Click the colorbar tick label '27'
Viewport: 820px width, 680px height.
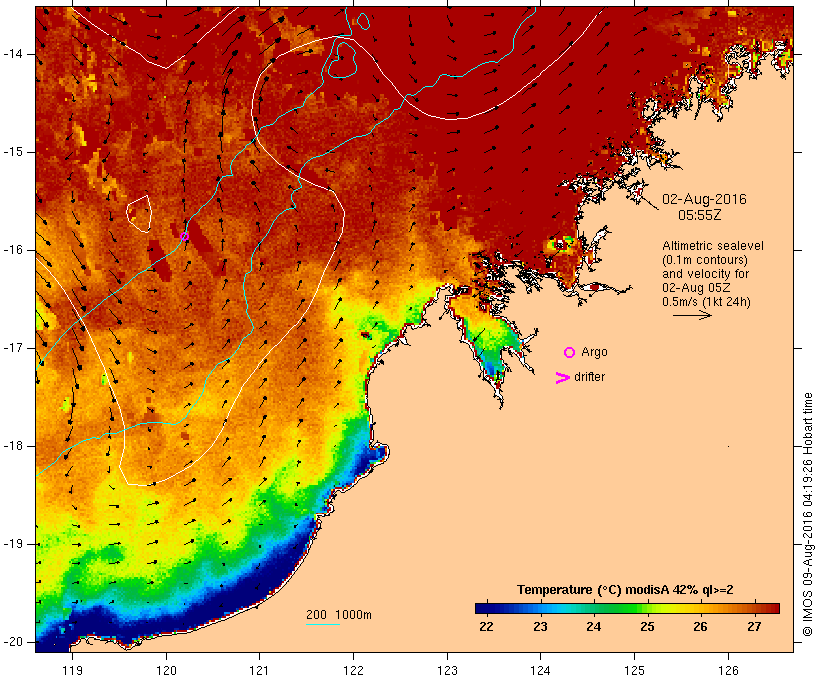pos(754,627)
